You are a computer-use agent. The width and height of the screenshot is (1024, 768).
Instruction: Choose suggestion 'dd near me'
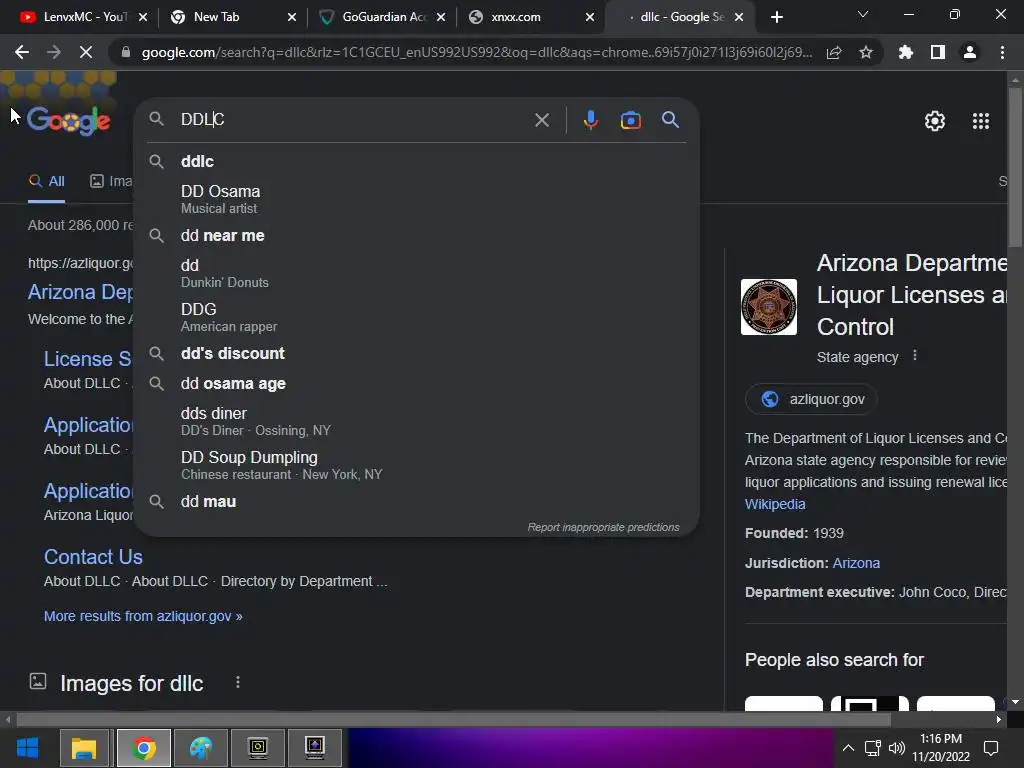pyautogui.click(x=417, y=236)
